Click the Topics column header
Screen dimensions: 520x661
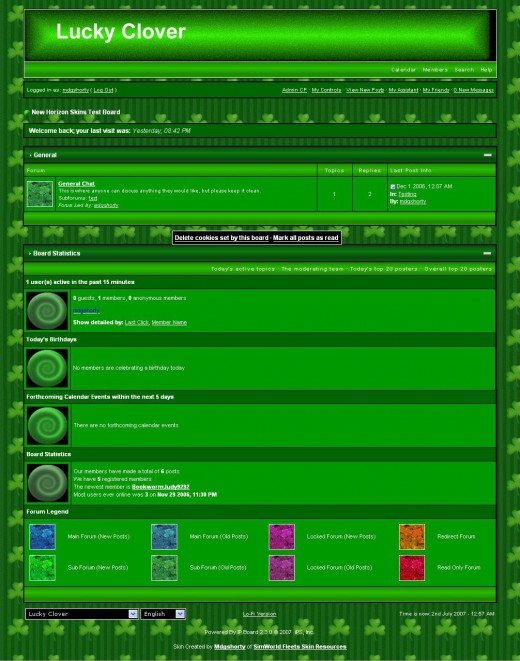[x=335, y=170]
